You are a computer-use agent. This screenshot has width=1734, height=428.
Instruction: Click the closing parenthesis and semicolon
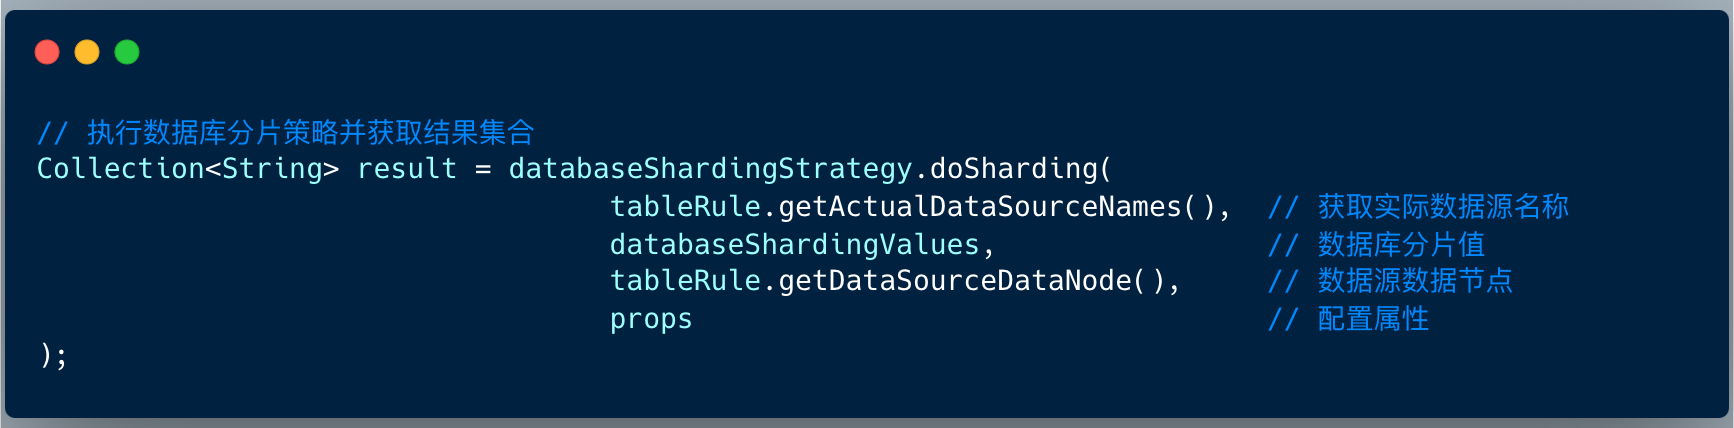[54, 356]
